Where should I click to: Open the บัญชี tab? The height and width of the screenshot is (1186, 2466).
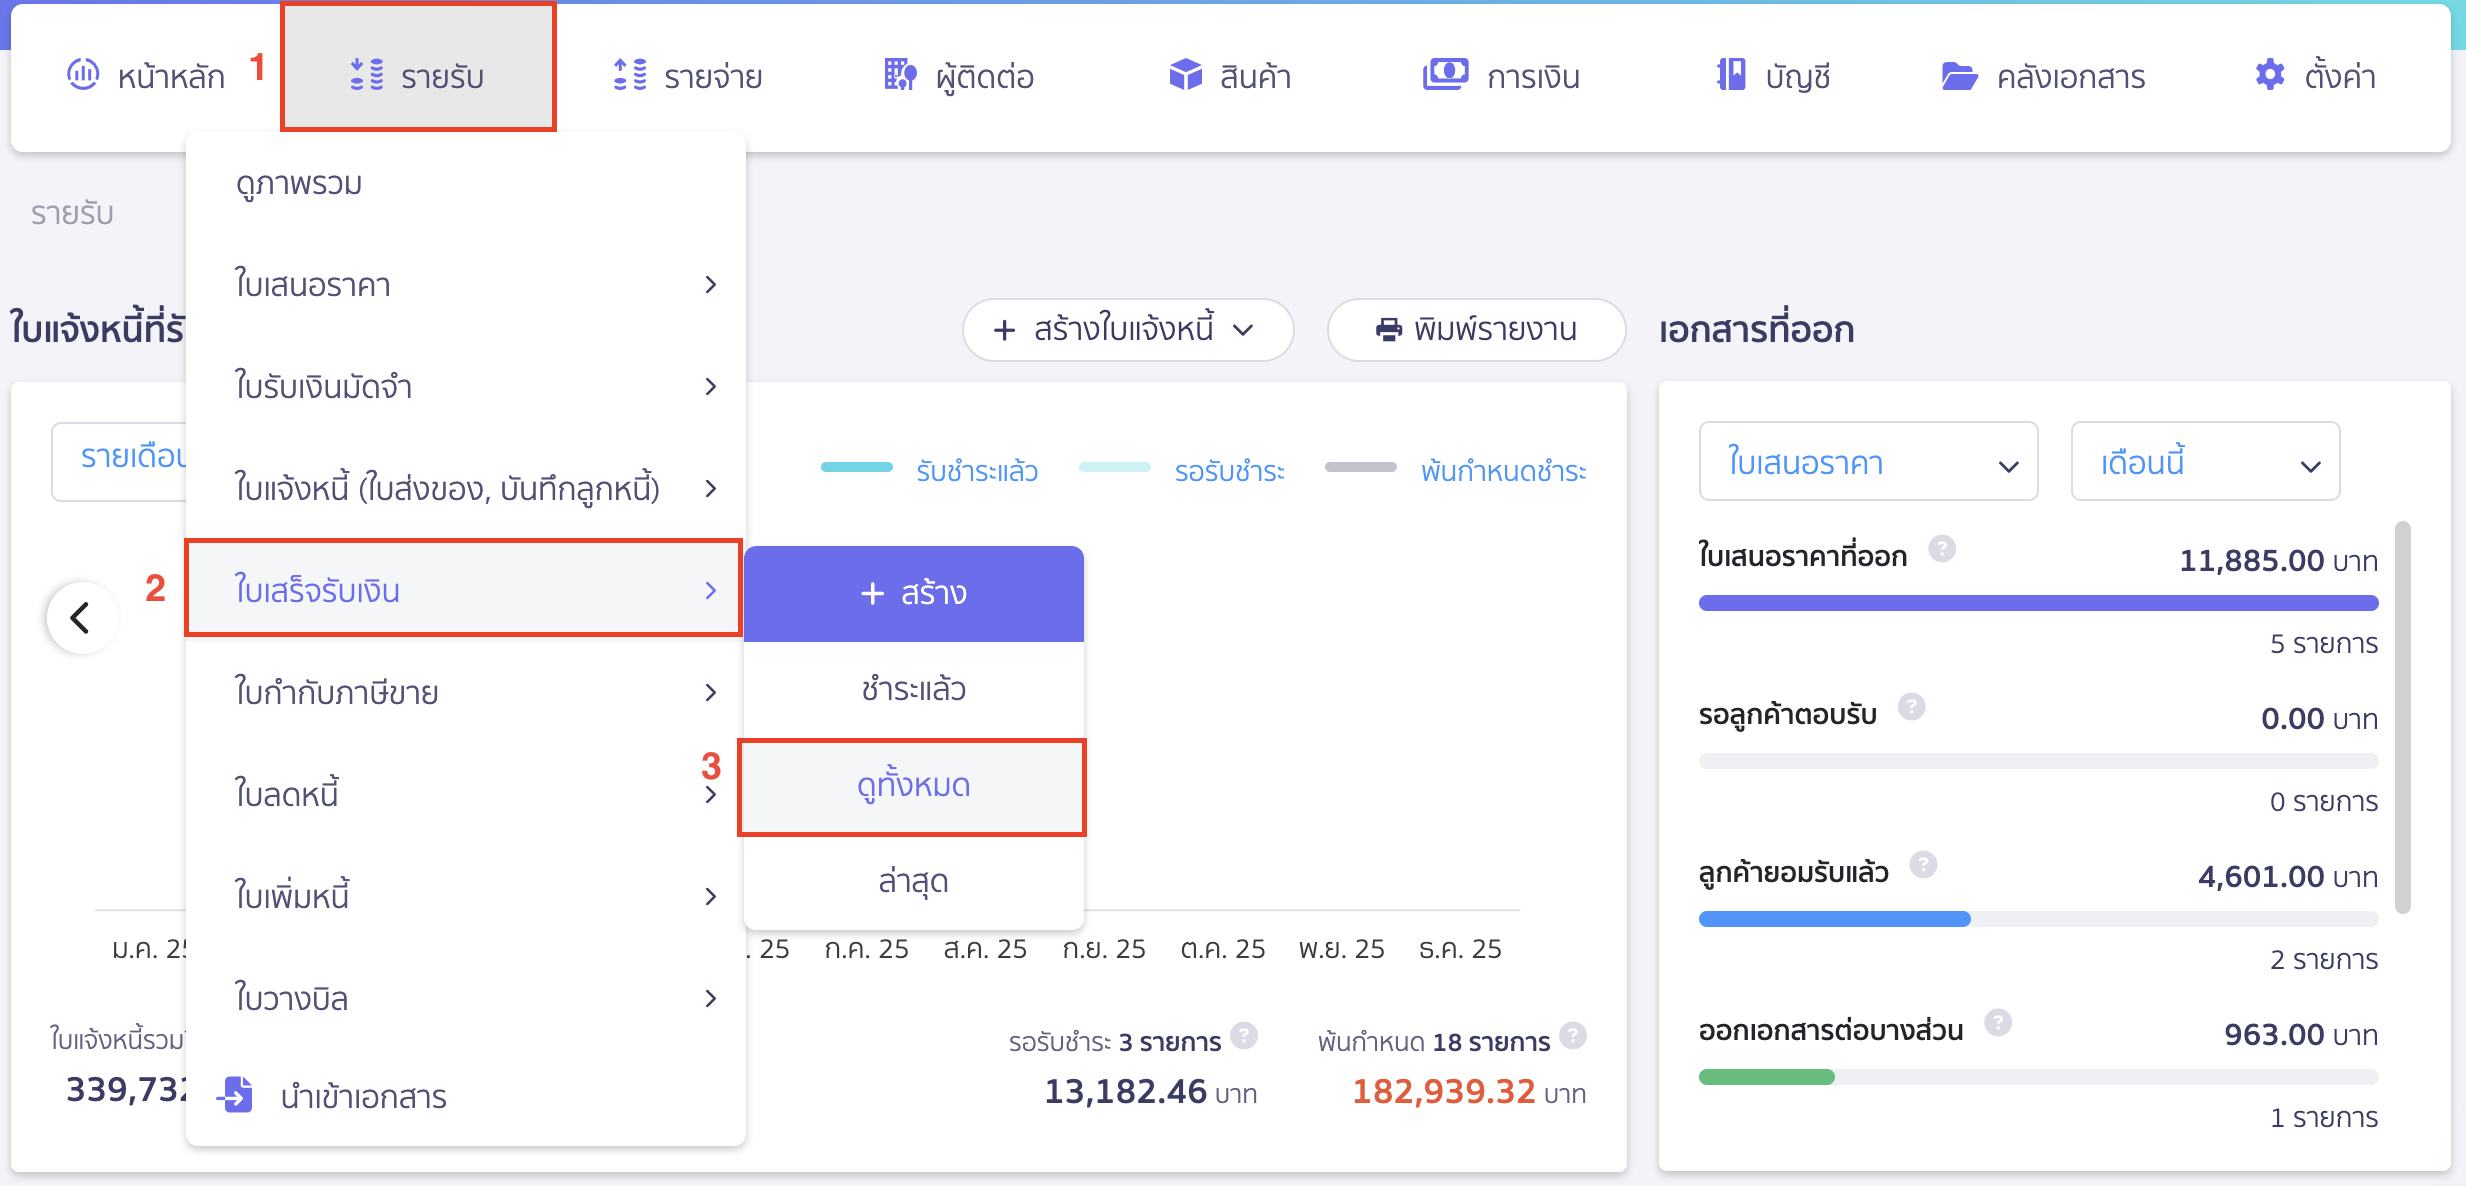[x=1773, y=76]
